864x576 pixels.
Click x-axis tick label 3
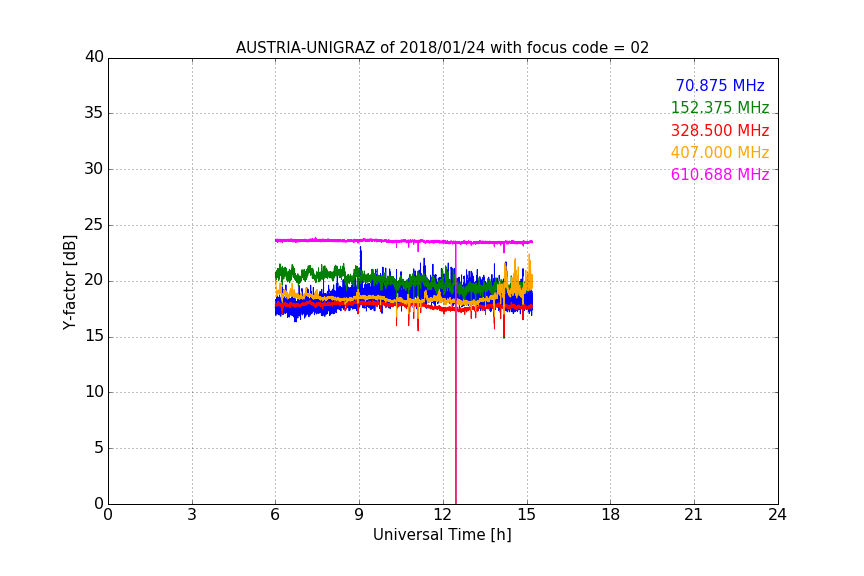click(x=192, y=515)
